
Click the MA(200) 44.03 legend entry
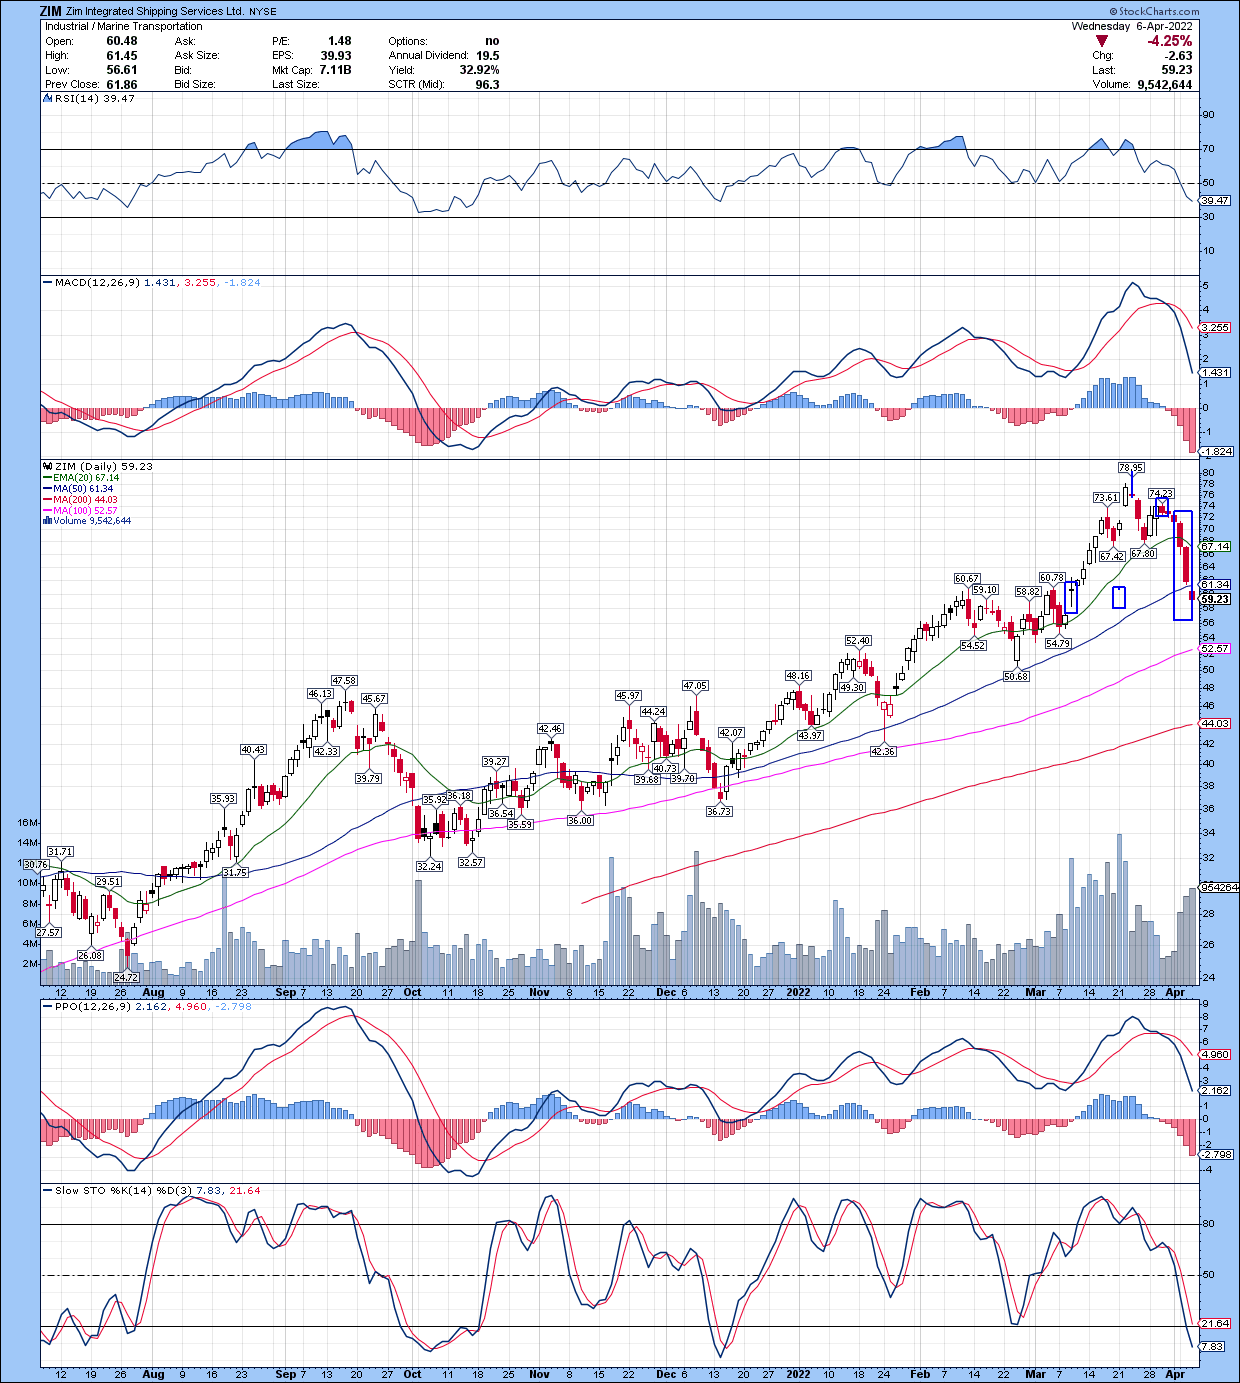[x=80, y=500]
